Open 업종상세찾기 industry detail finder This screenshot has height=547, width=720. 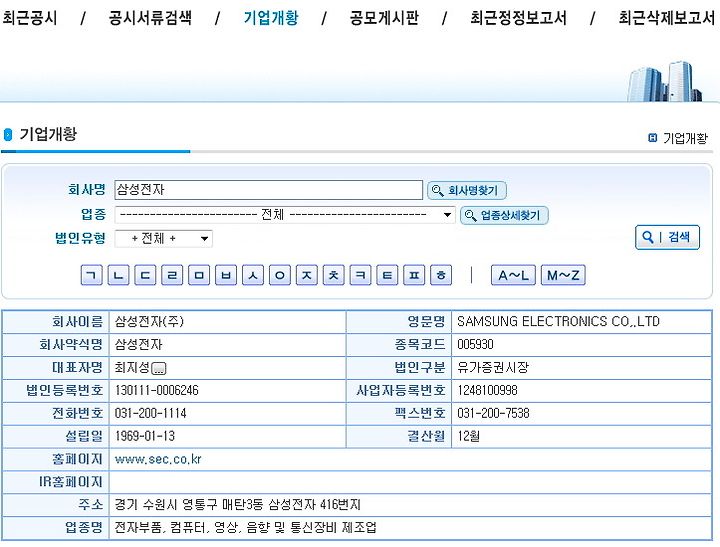504,215
